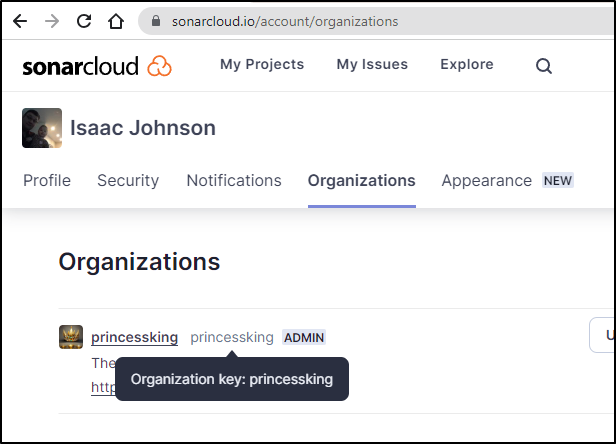Click the ADMIN badge
Image resolution: width=616 pixels, height=444 pixels.
click(304, 338)
